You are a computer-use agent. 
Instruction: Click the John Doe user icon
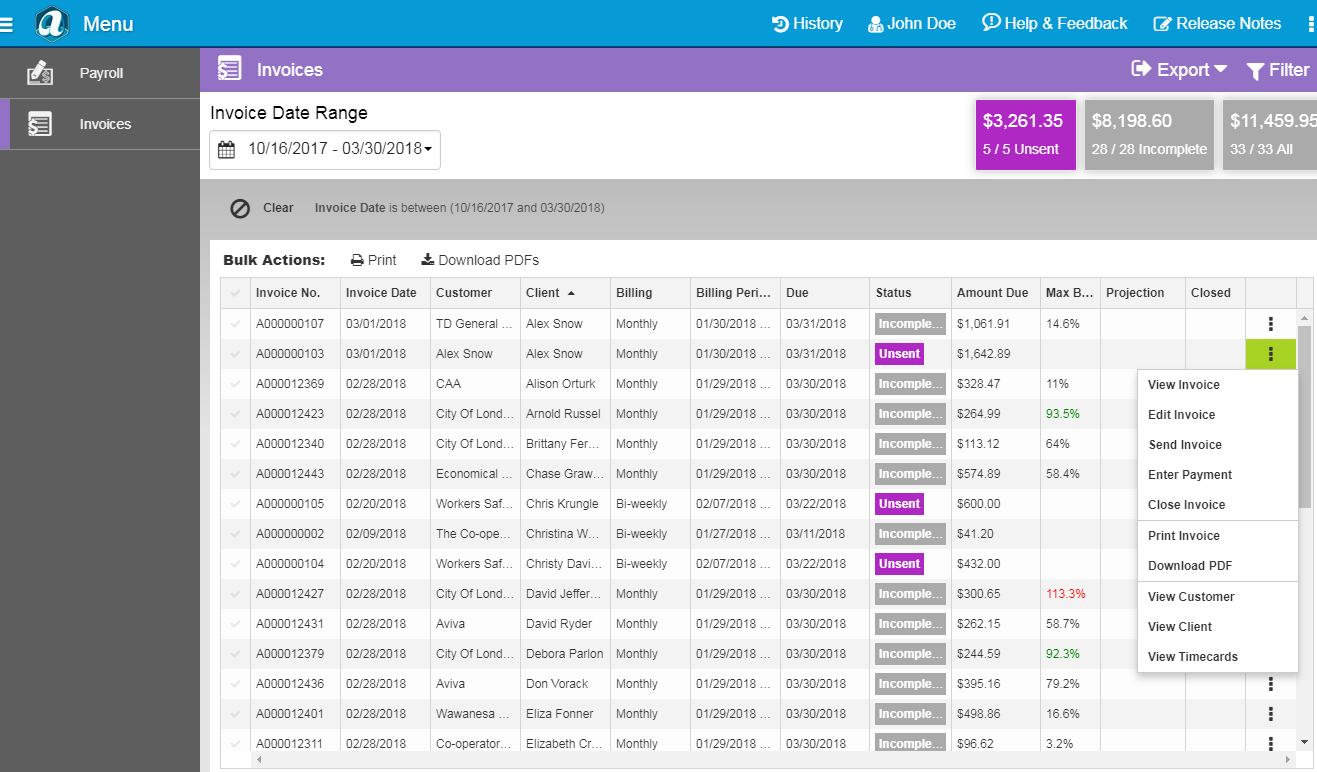[x=875, y=24]
